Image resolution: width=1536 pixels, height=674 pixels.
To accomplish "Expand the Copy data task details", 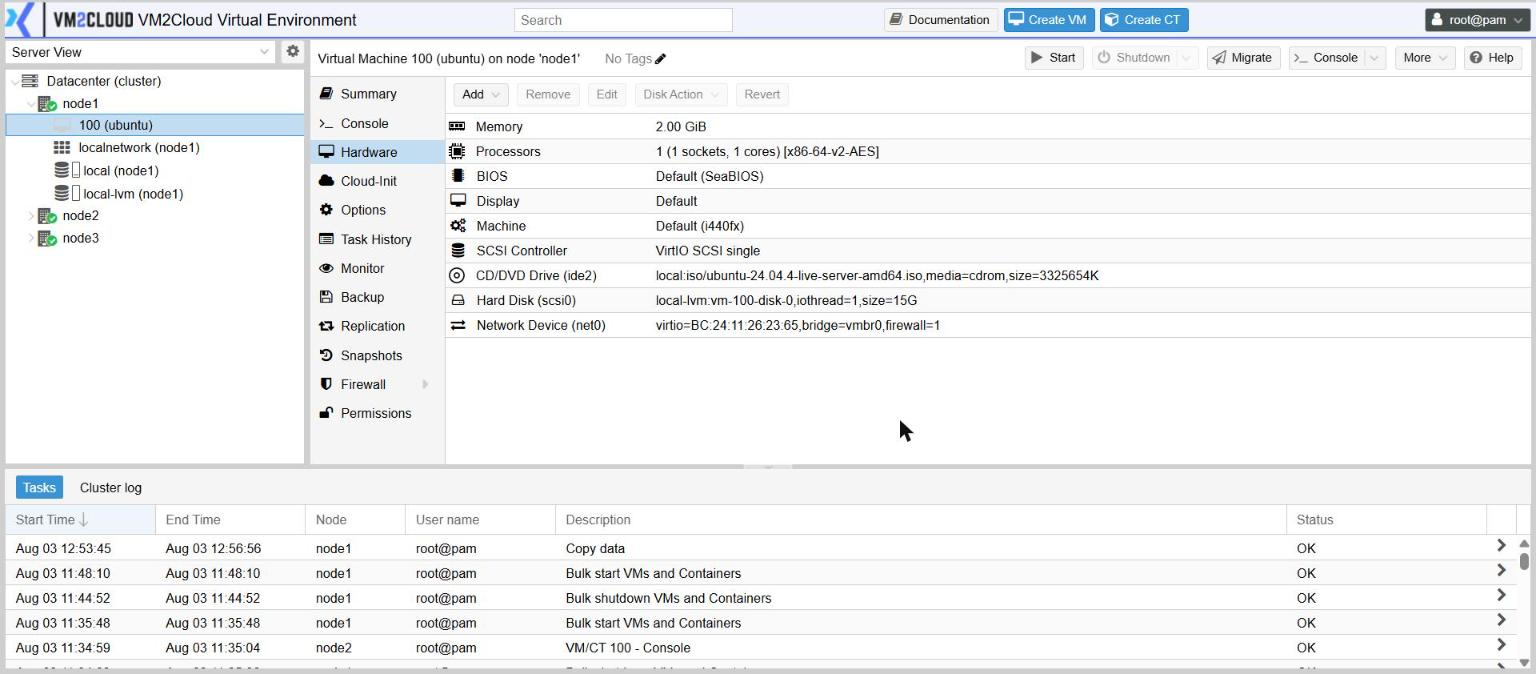I will (1501, 546).
